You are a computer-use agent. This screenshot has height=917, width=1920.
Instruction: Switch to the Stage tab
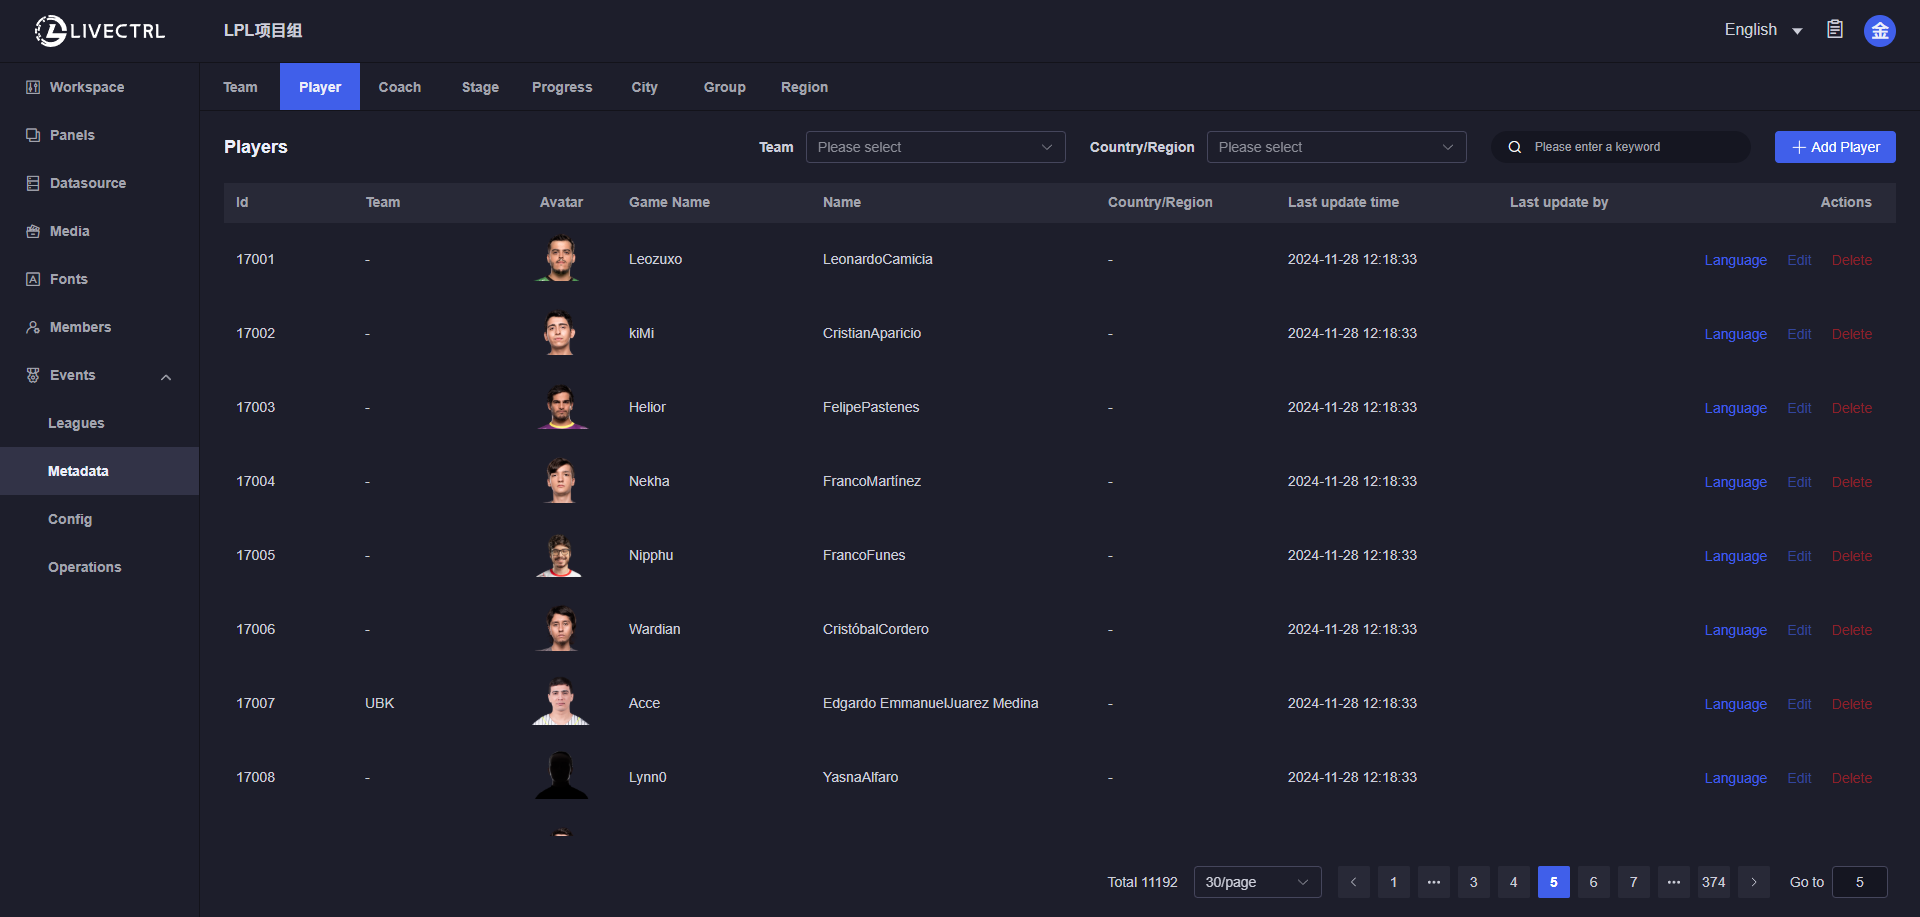pos(480,87)
